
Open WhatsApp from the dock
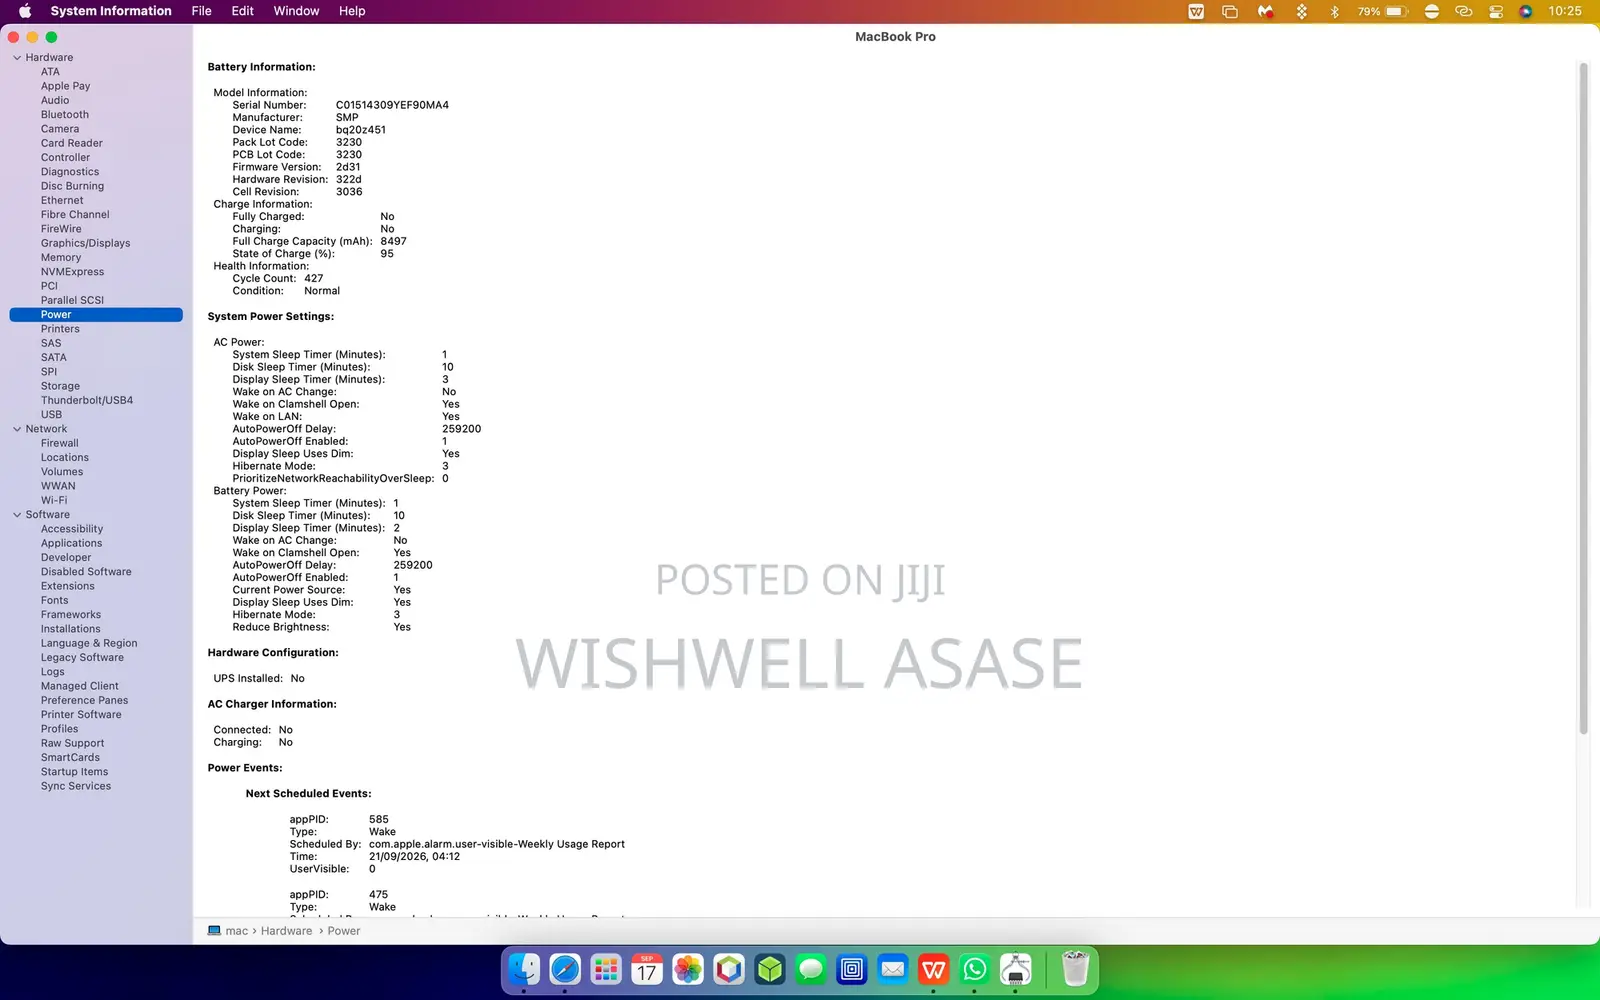click(x=975, y=969)
